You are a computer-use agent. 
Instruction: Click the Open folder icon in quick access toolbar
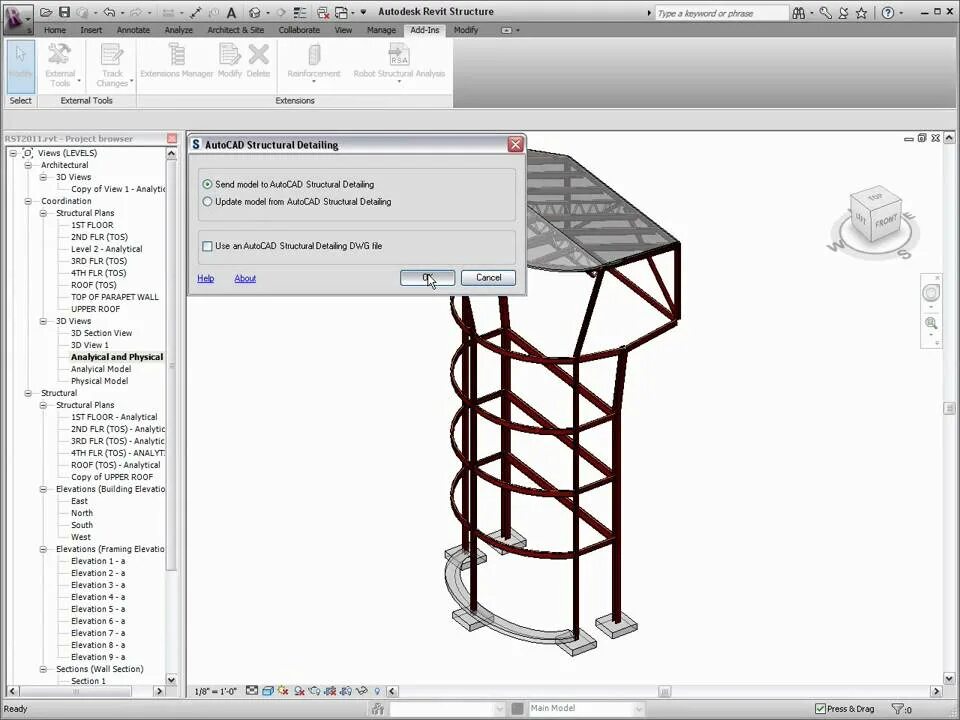(46, 12)
